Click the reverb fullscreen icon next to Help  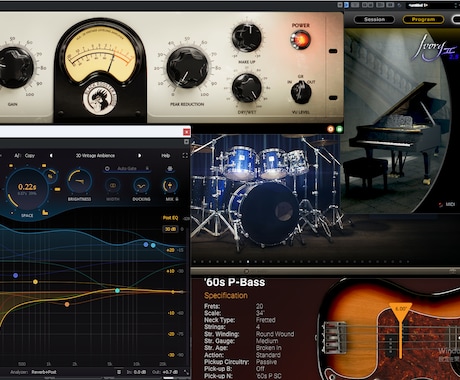pos(185,156)
